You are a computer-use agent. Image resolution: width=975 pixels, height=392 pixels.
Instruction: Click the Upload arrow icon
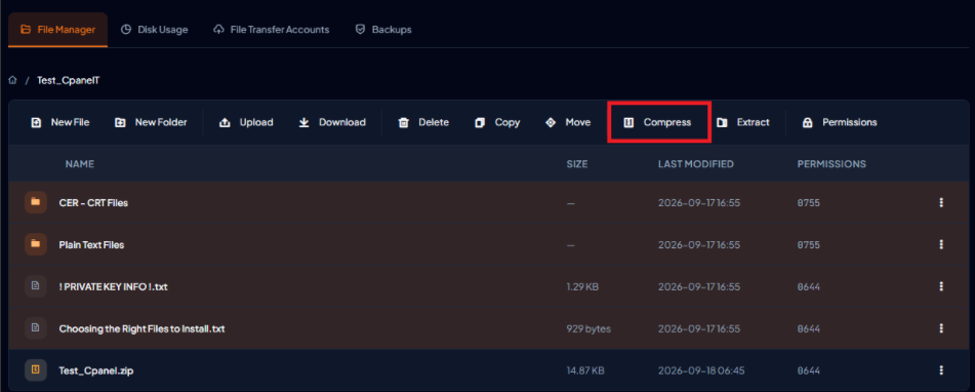(x=225, y=123)
